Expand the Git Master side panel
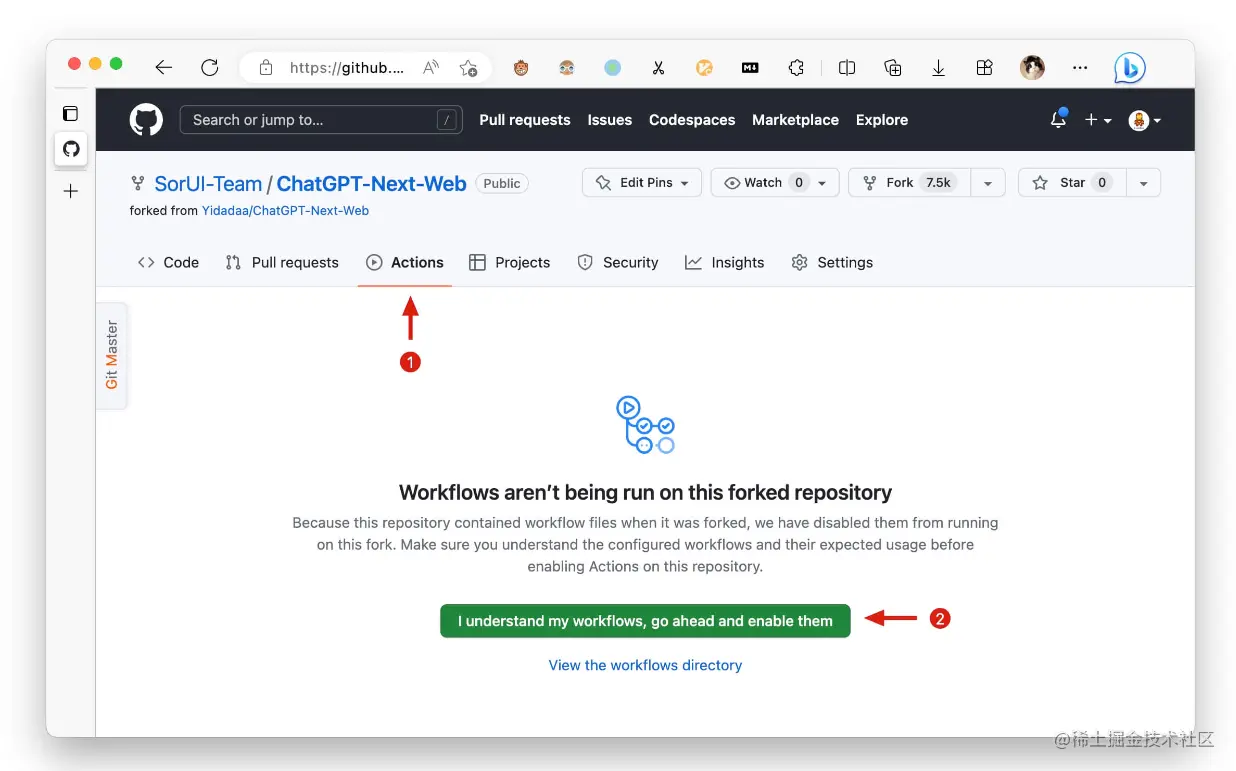The width and height of the screenshot is (1236, 771). 112,355
